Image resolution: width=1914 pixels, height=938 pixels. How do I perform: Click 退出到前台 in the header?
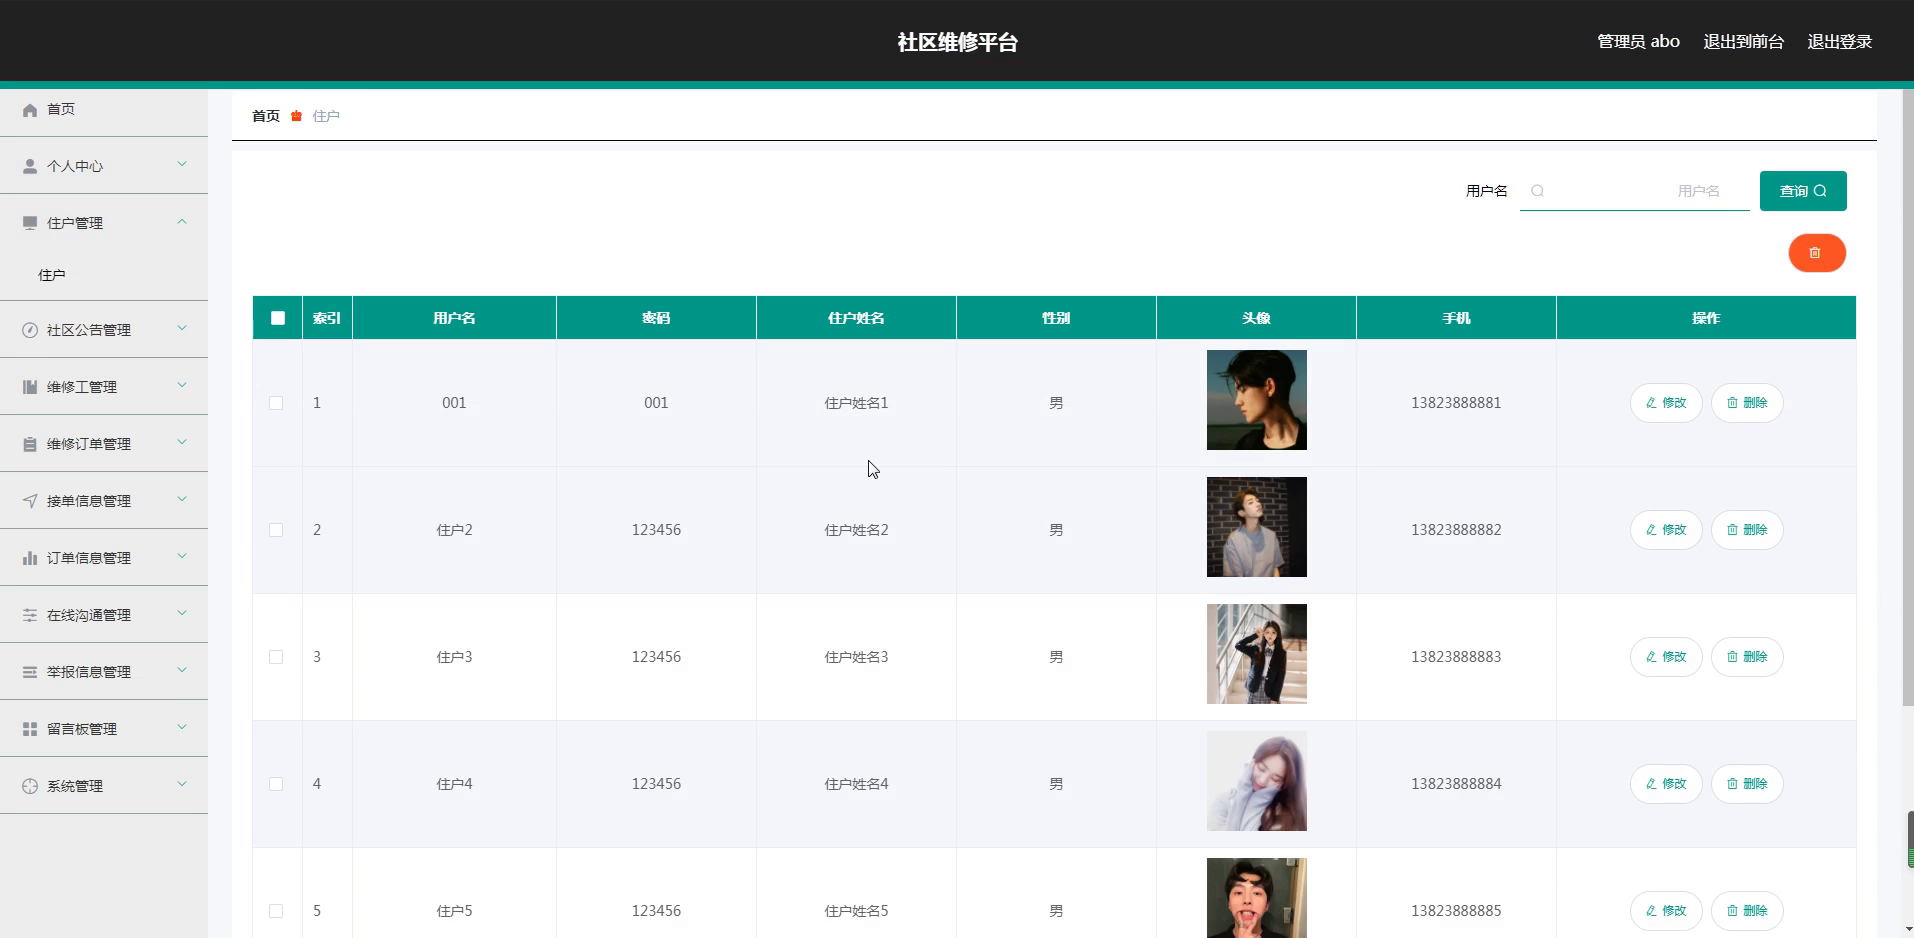pos(1743,42)
